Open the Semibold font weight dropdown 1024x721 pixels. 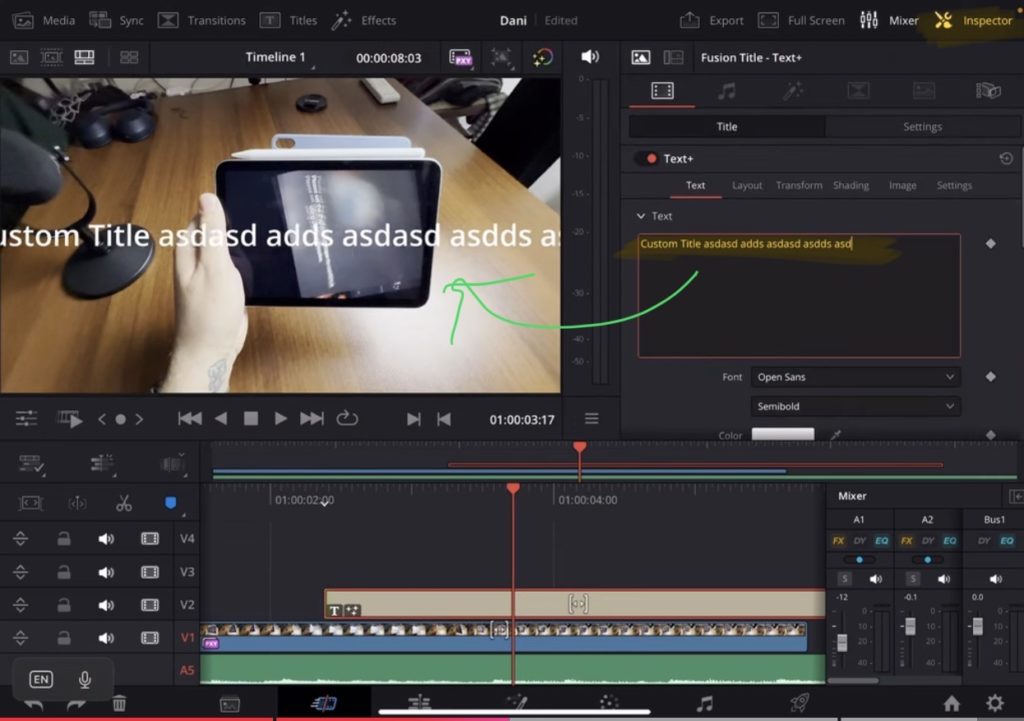click(x=855, y=406)
